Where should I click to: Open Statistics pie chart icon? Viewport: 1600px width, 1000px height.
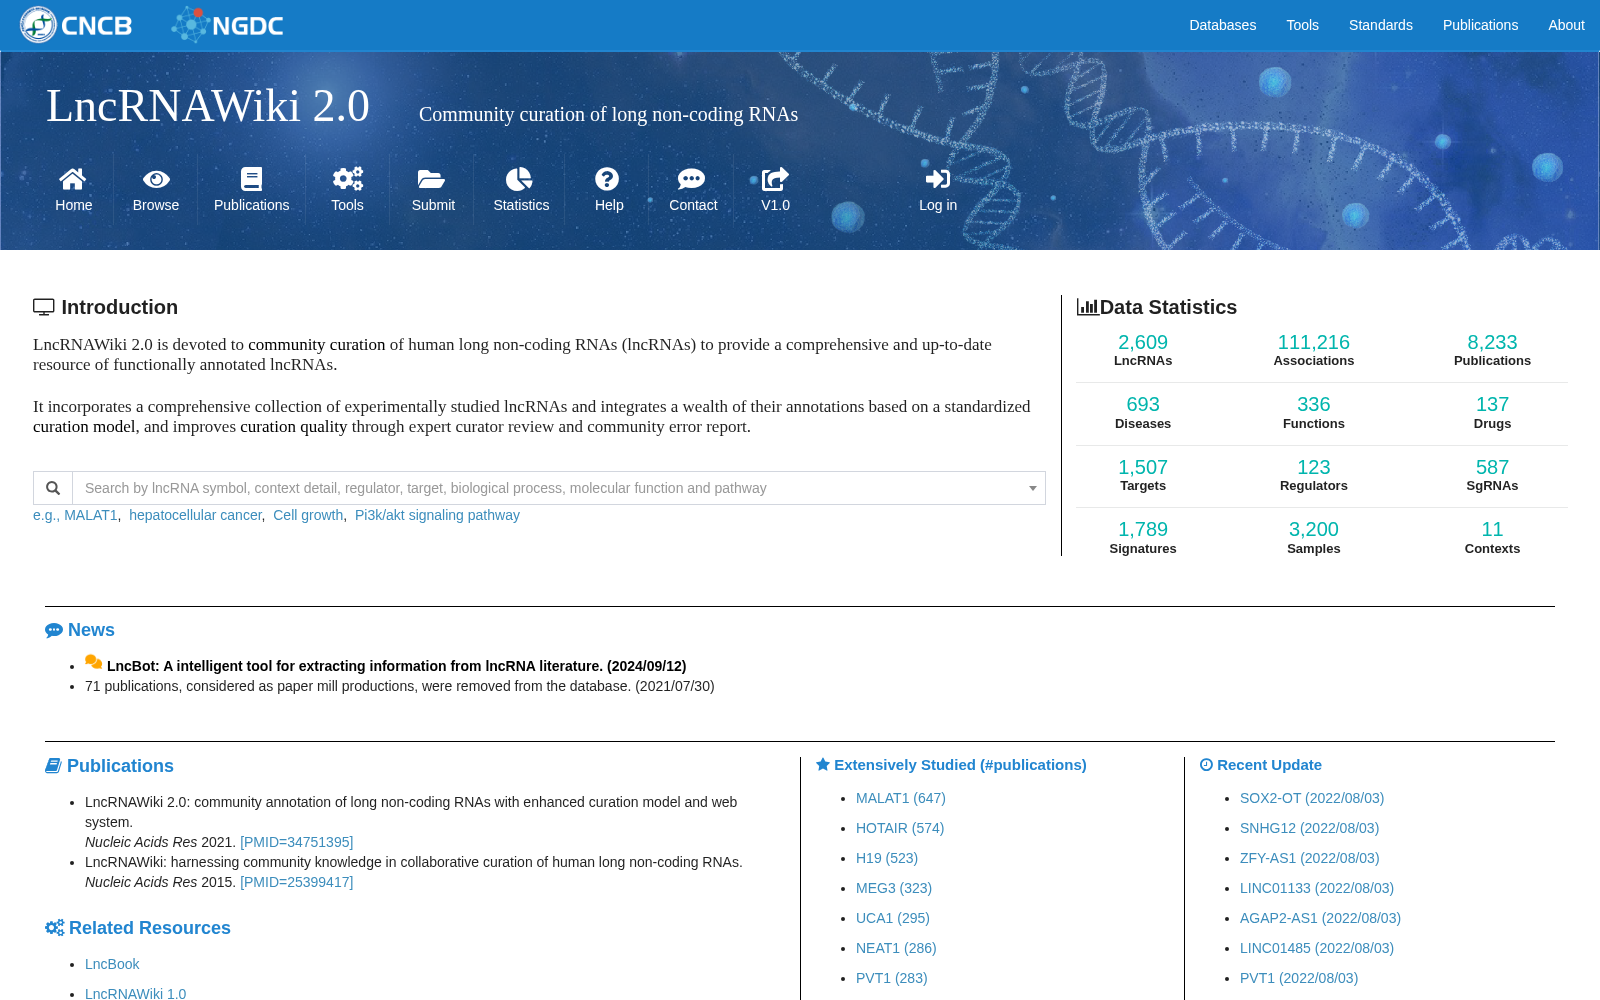(x=520, y=179)
